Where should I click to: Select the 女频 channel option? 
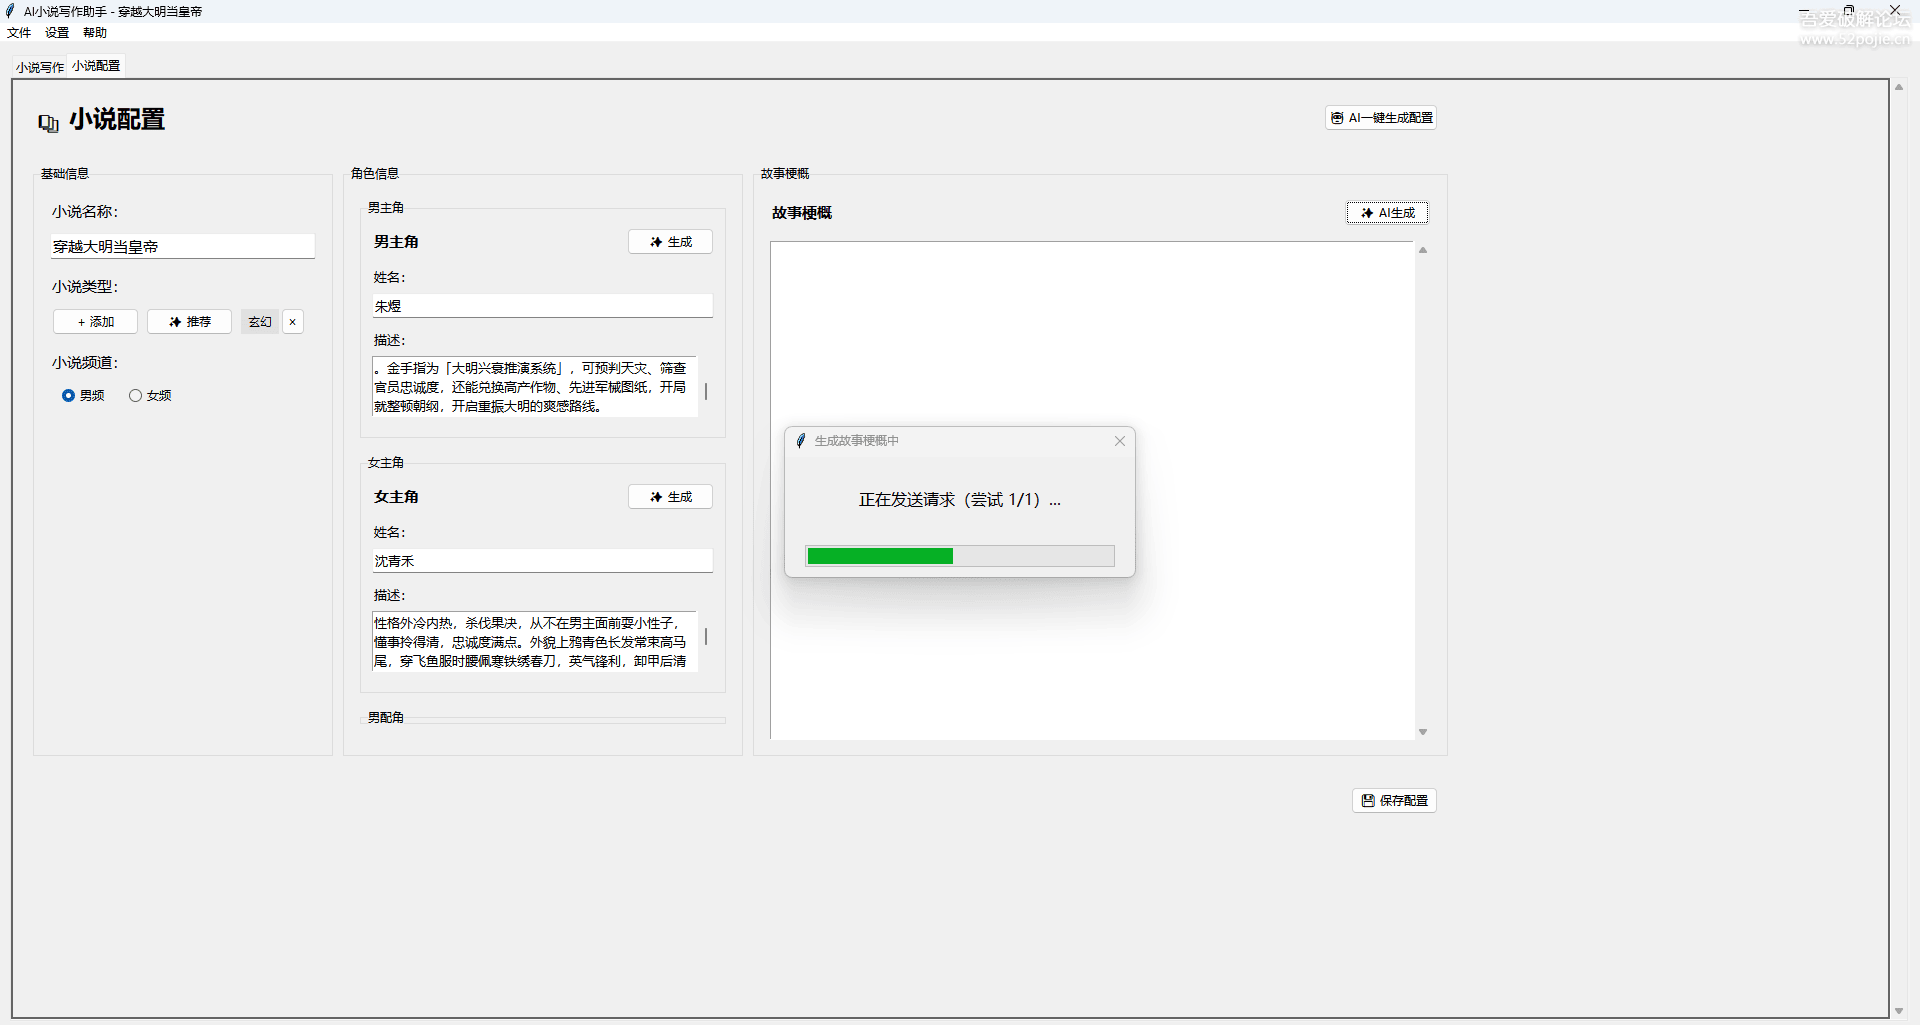pos(136,396)
